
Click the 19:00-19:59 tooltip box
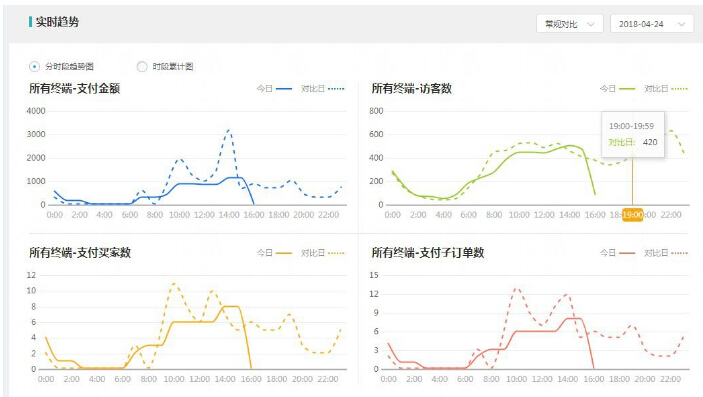(x=633, y=134)
